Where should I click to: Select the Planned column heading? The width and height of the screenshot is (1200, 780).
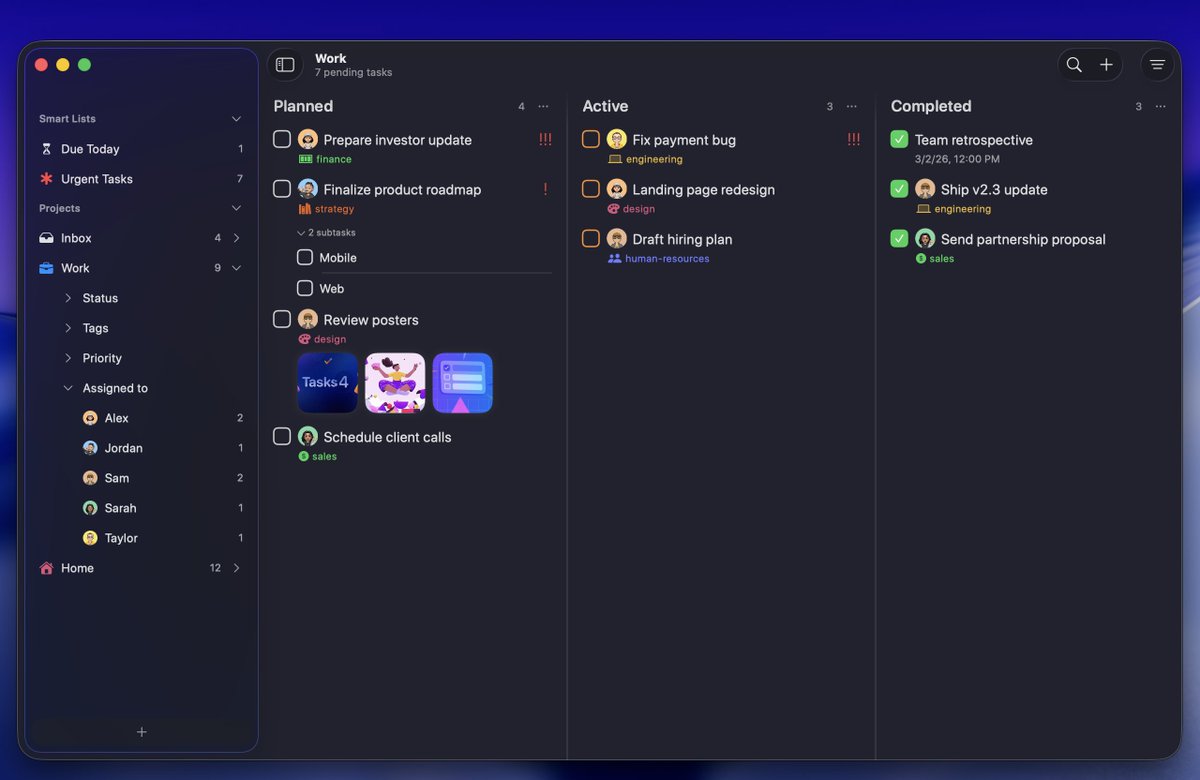303,106
